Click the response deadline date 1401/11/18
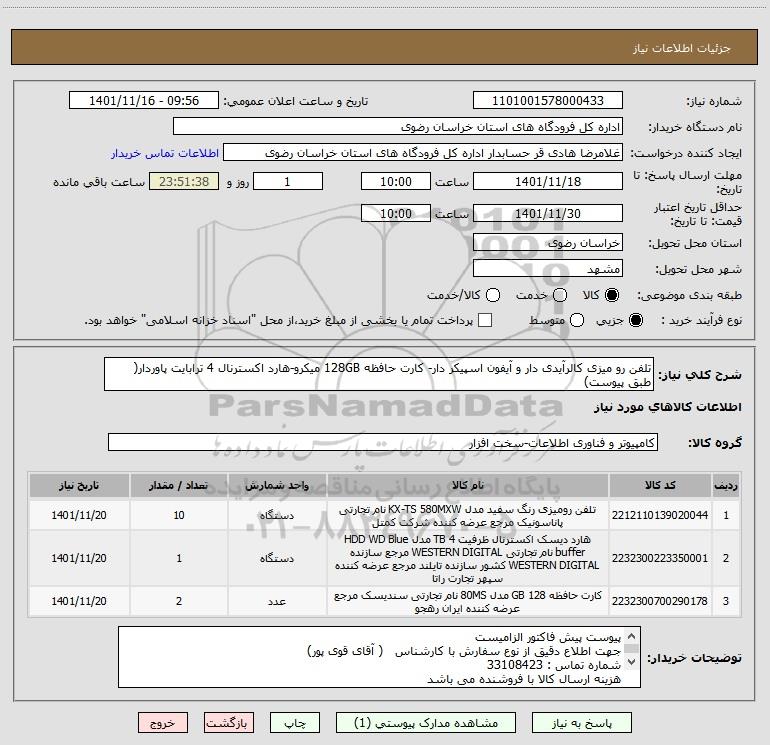Screen dimensions: 770x745 (548, 181)
